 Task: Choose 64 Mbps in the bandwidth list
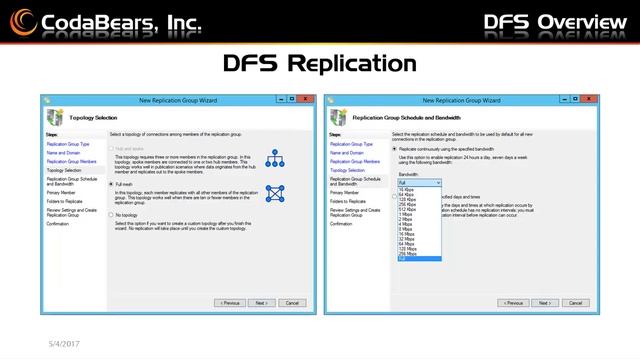click(x=419, y=244)
